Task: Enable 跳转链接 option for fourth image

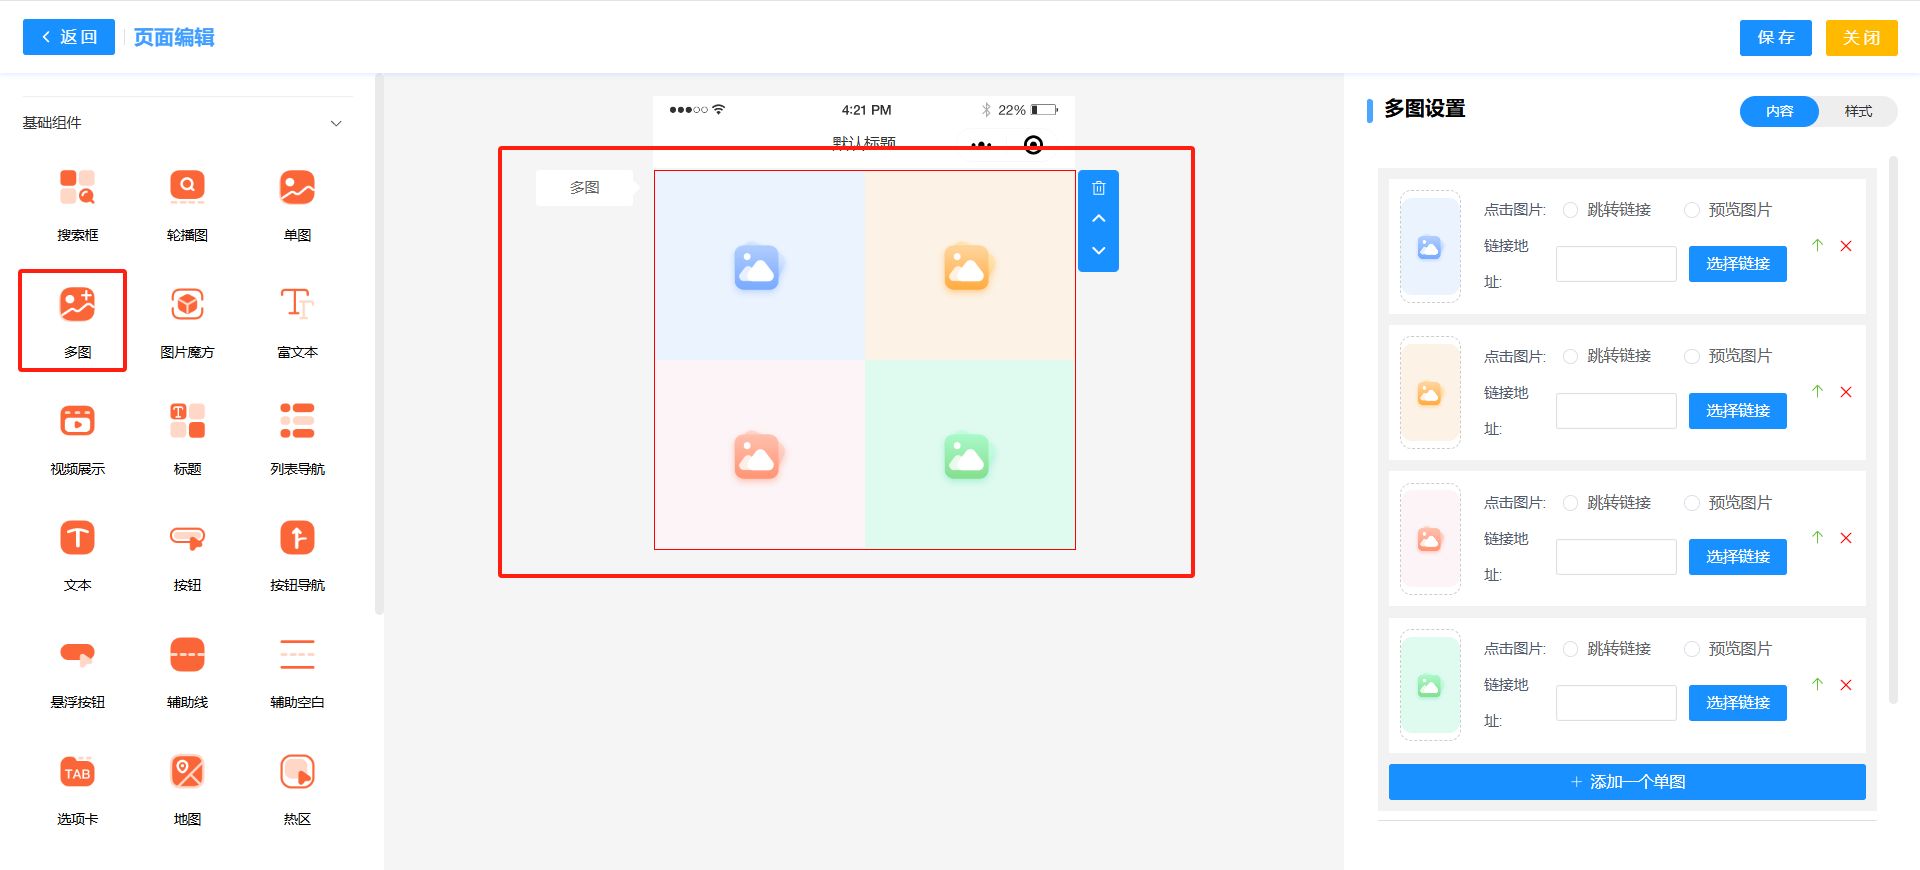Action: point(1571,649)
